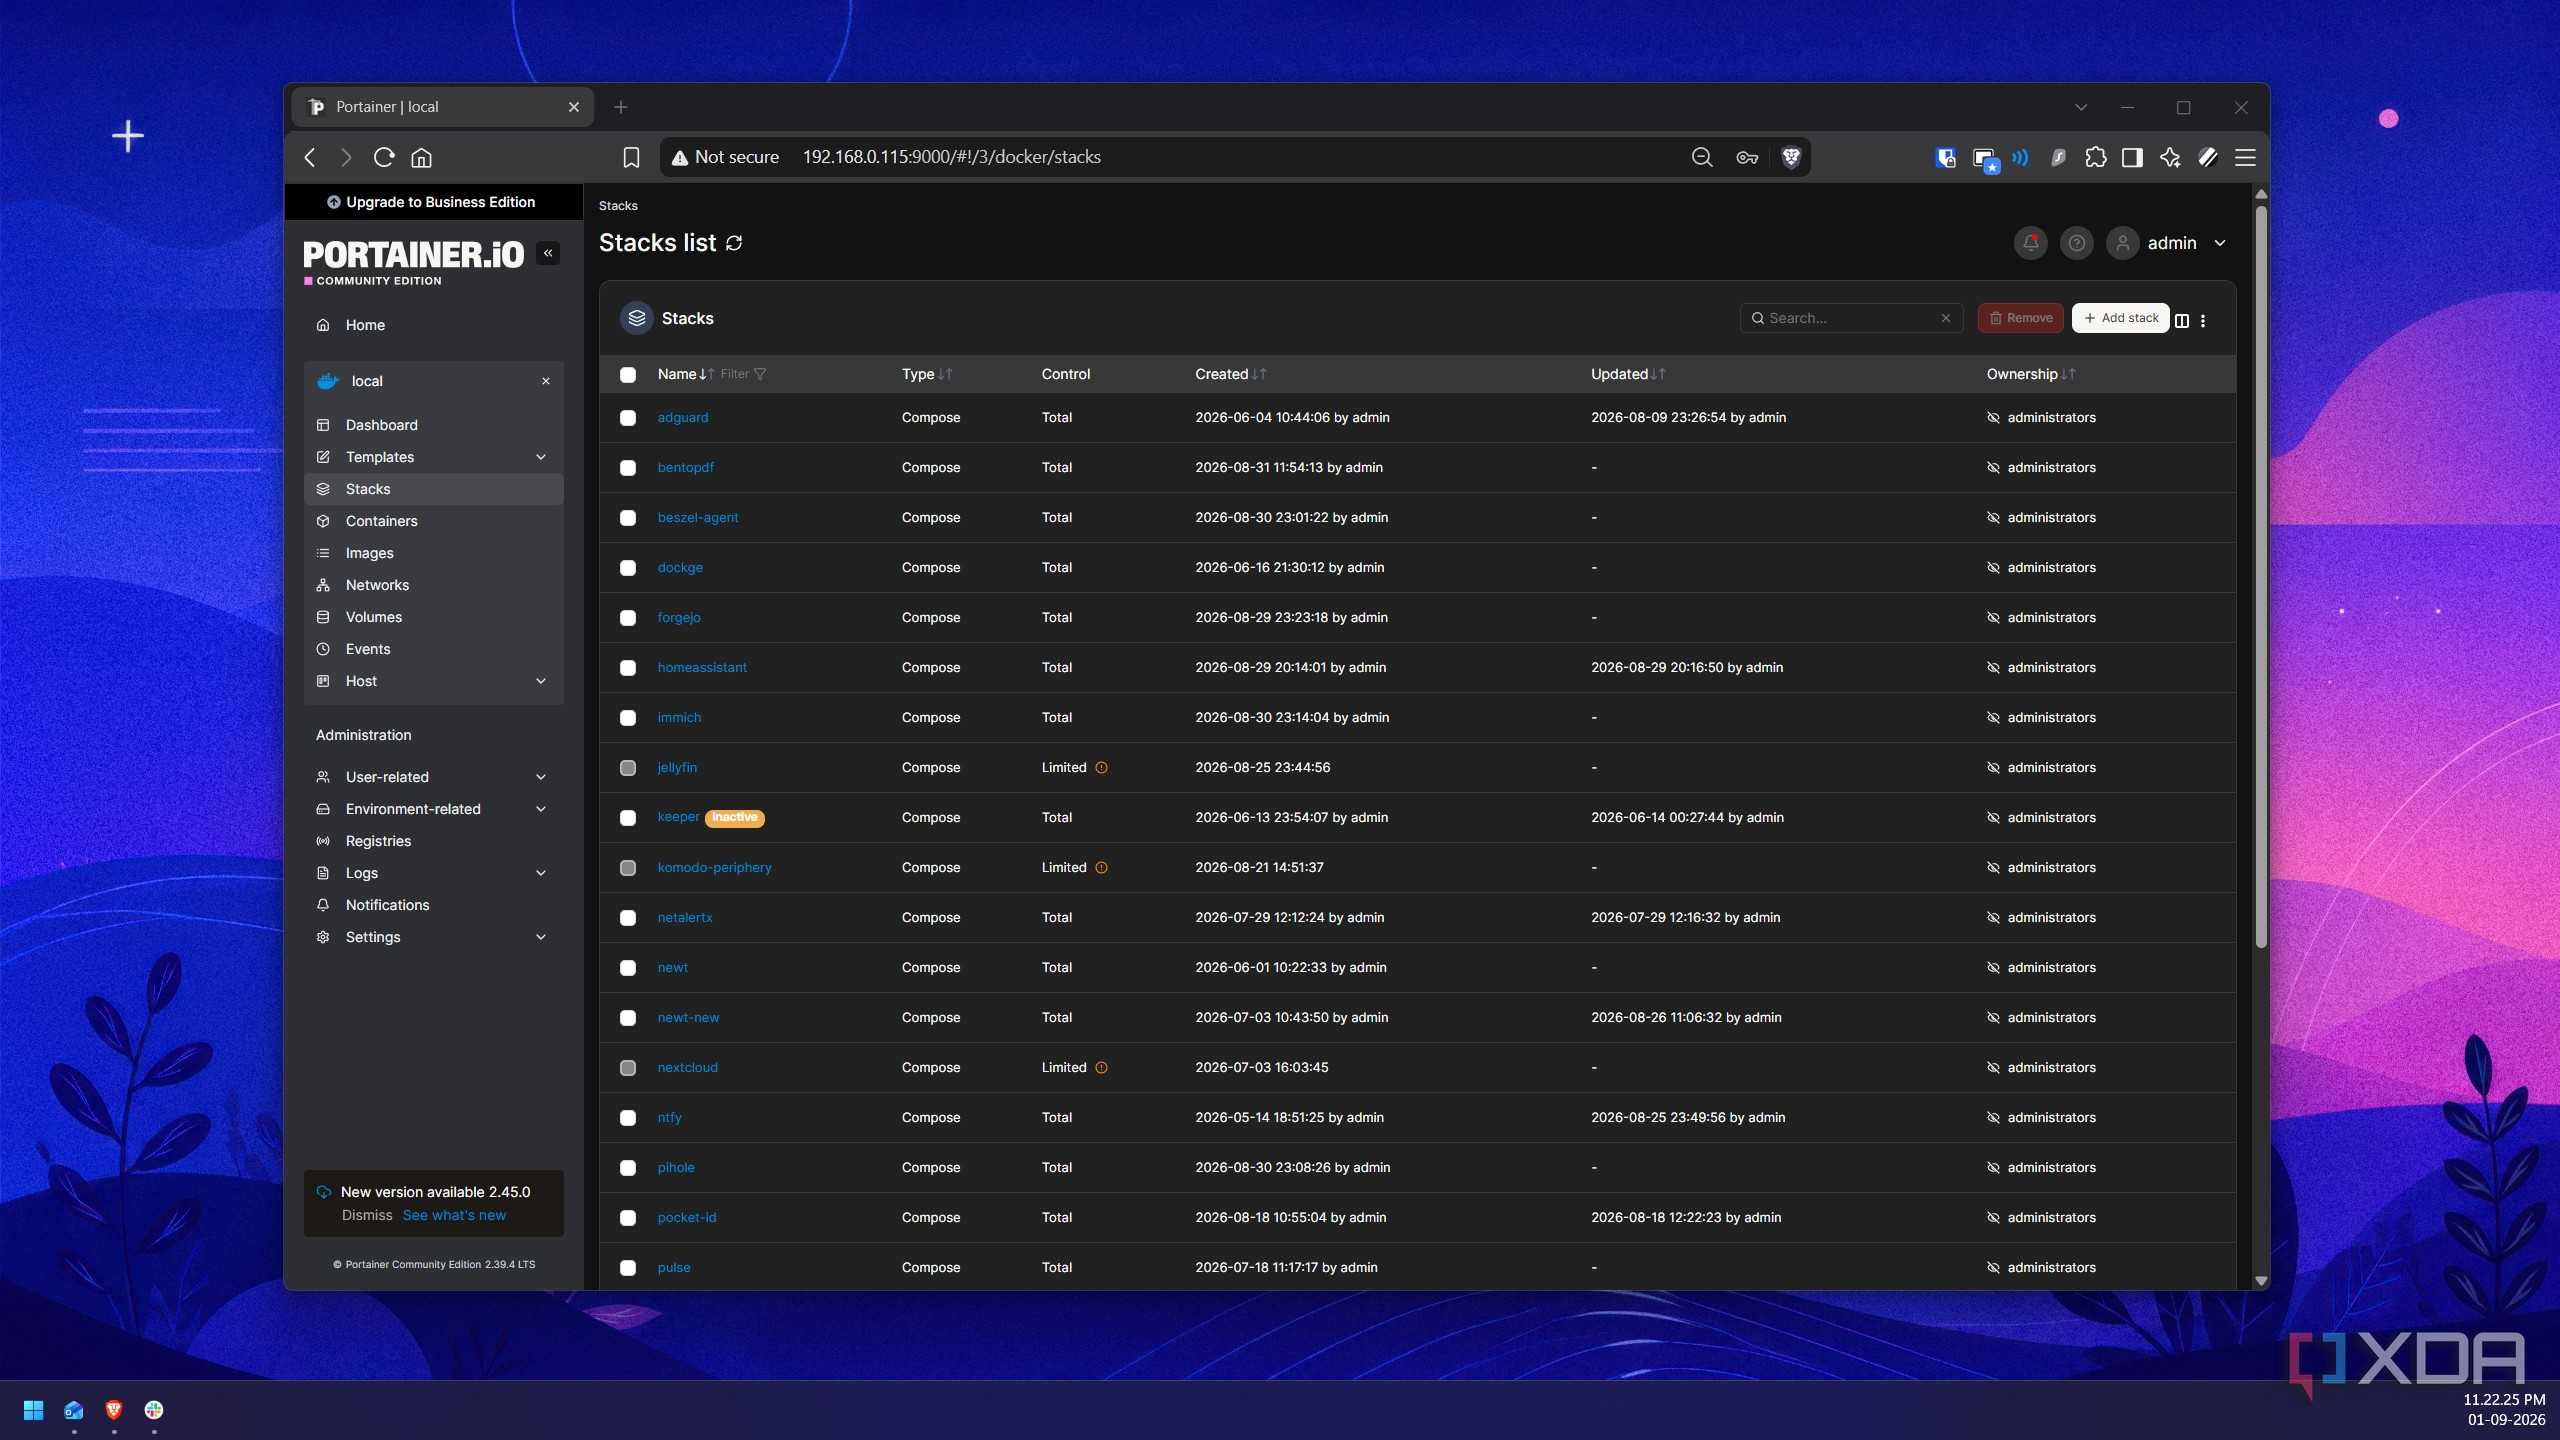Click the Windows Start button on the taskbar
This screenshot has width=2560, height=1440.
[x=33, y=1410]
